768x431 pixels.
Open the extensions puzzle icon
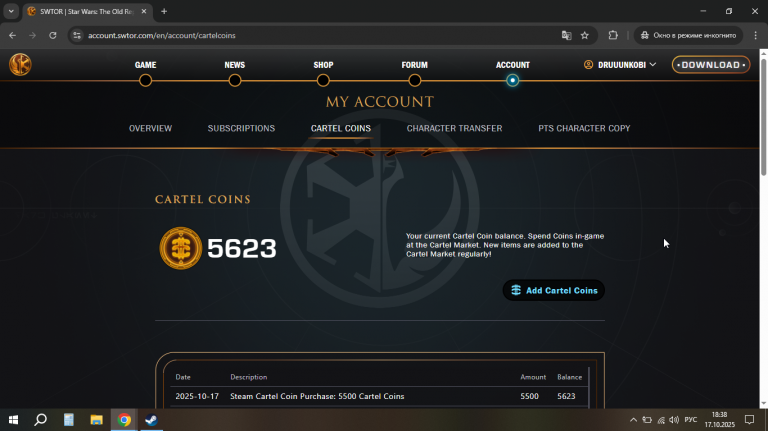click(x=613, y=35)
